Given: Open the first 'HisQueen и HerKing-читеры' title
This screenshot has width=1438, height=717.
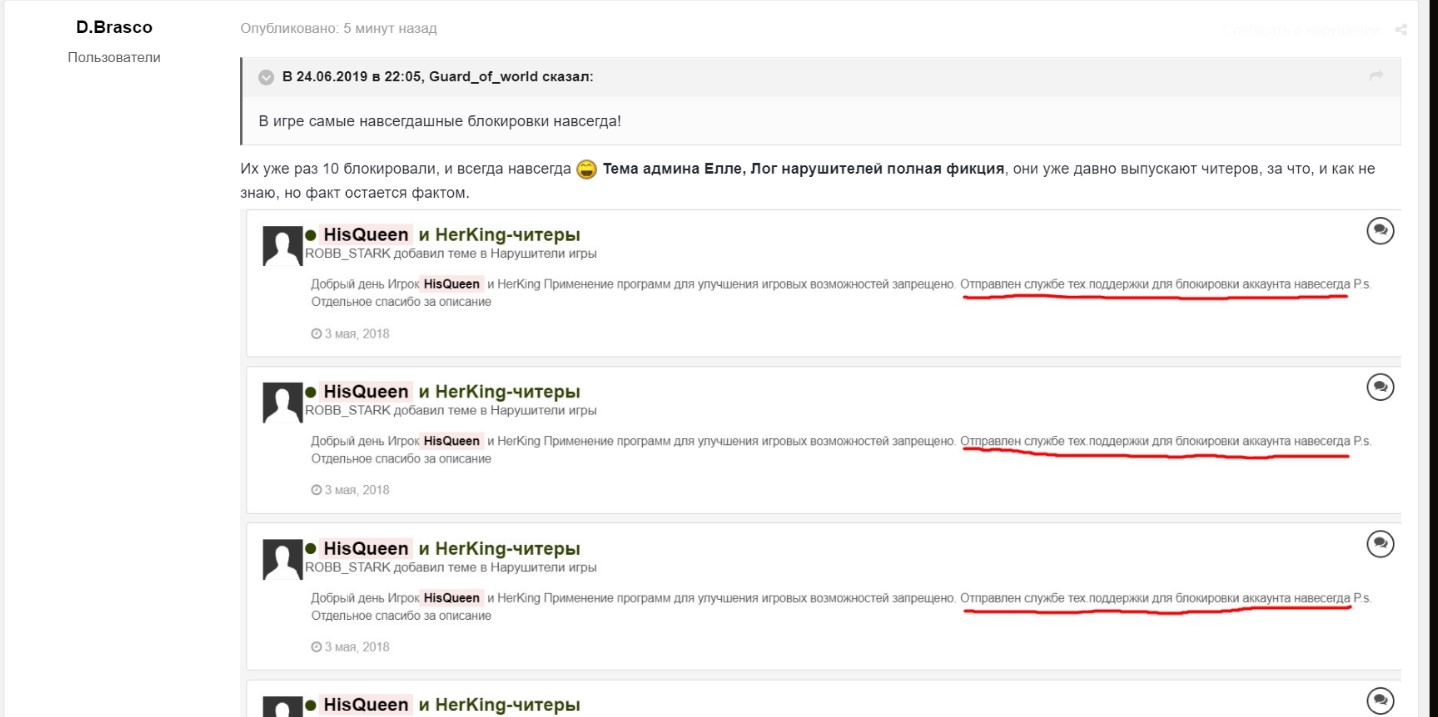Looking at the screenshot, I should (x=450, y=235).
